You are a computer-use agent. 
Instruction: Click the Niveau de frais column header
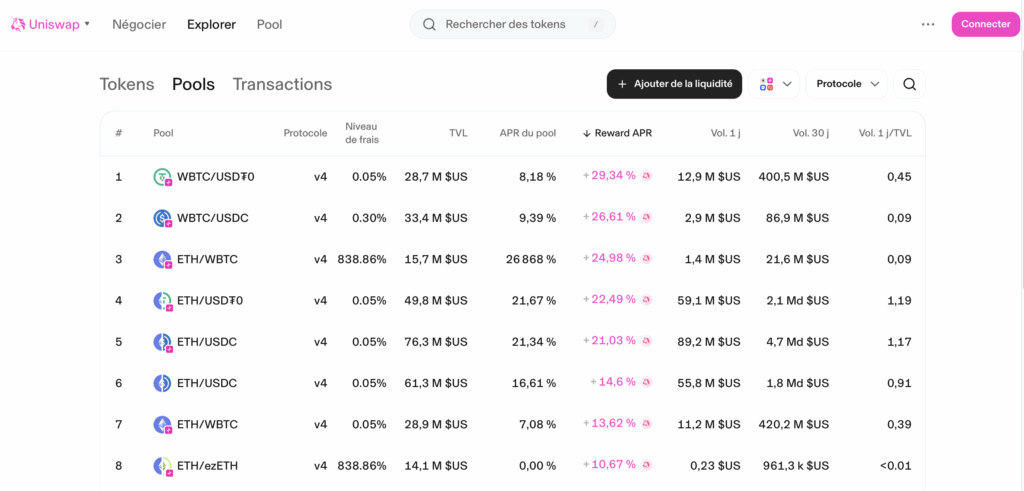362,133
